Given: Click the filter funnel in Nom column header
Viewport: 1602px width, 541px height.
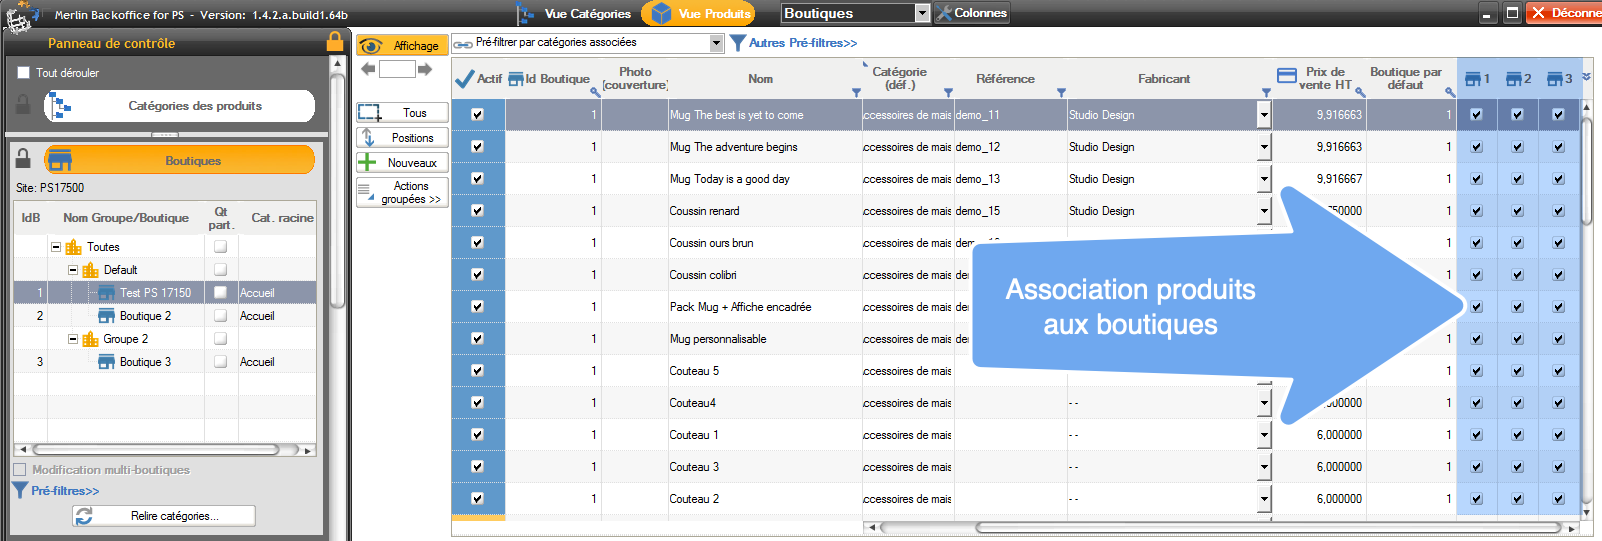Looking at the screenshot, I should (x=856, y=92).
